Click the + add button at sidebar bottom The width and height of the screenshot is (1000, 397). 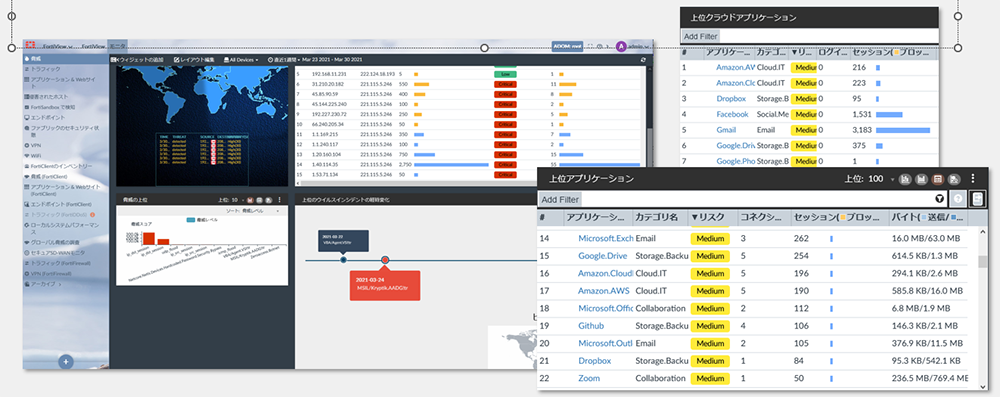pos(66,361)
